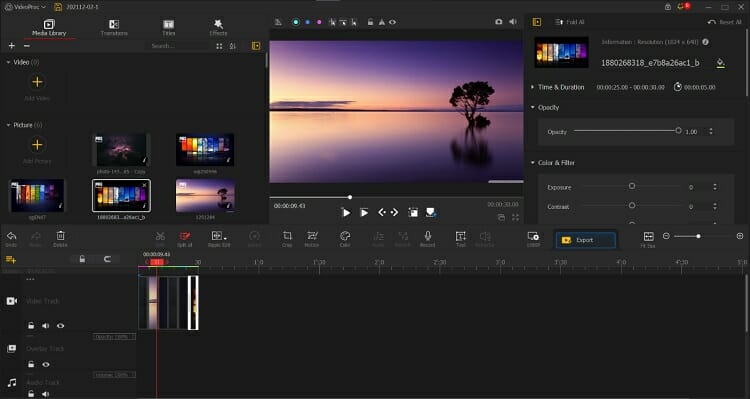Open the Motion tool
750x399 pixels.
tap(312, 236)
